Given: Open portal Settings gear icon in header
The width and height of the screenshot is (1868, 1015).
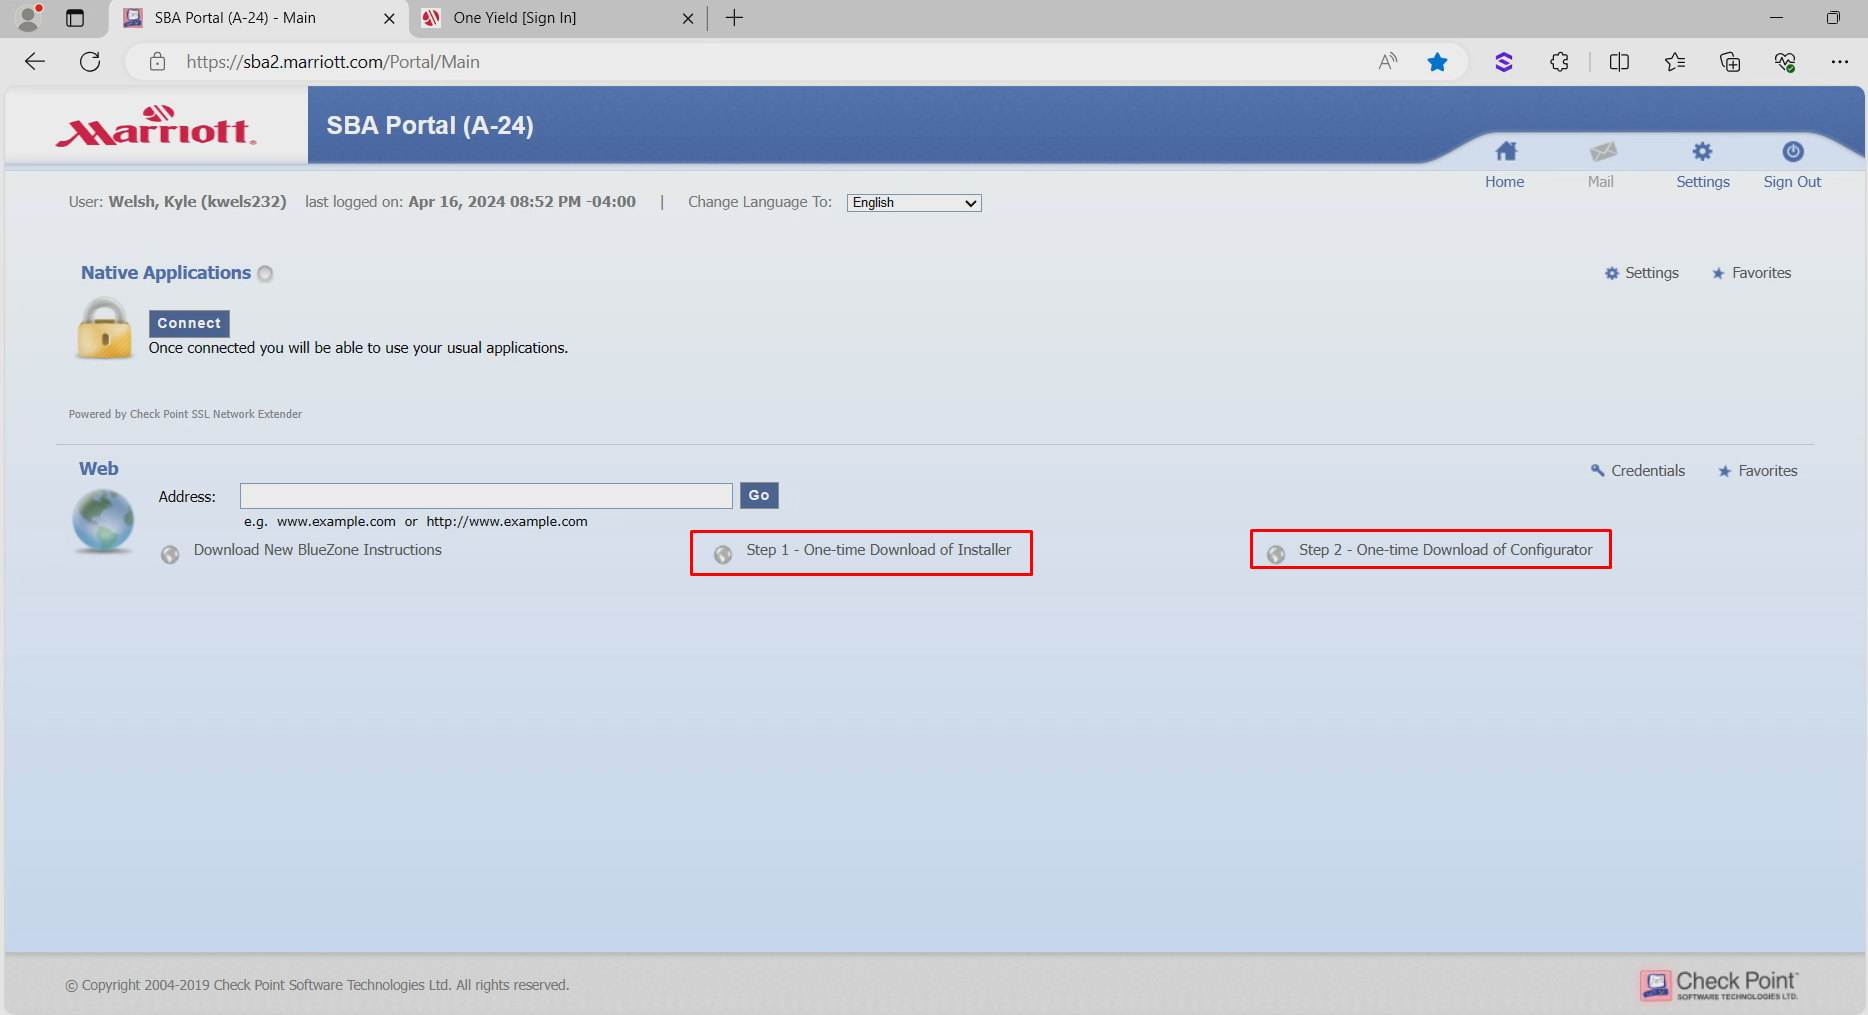Looking at the screenshot, I should (1702, 152).
